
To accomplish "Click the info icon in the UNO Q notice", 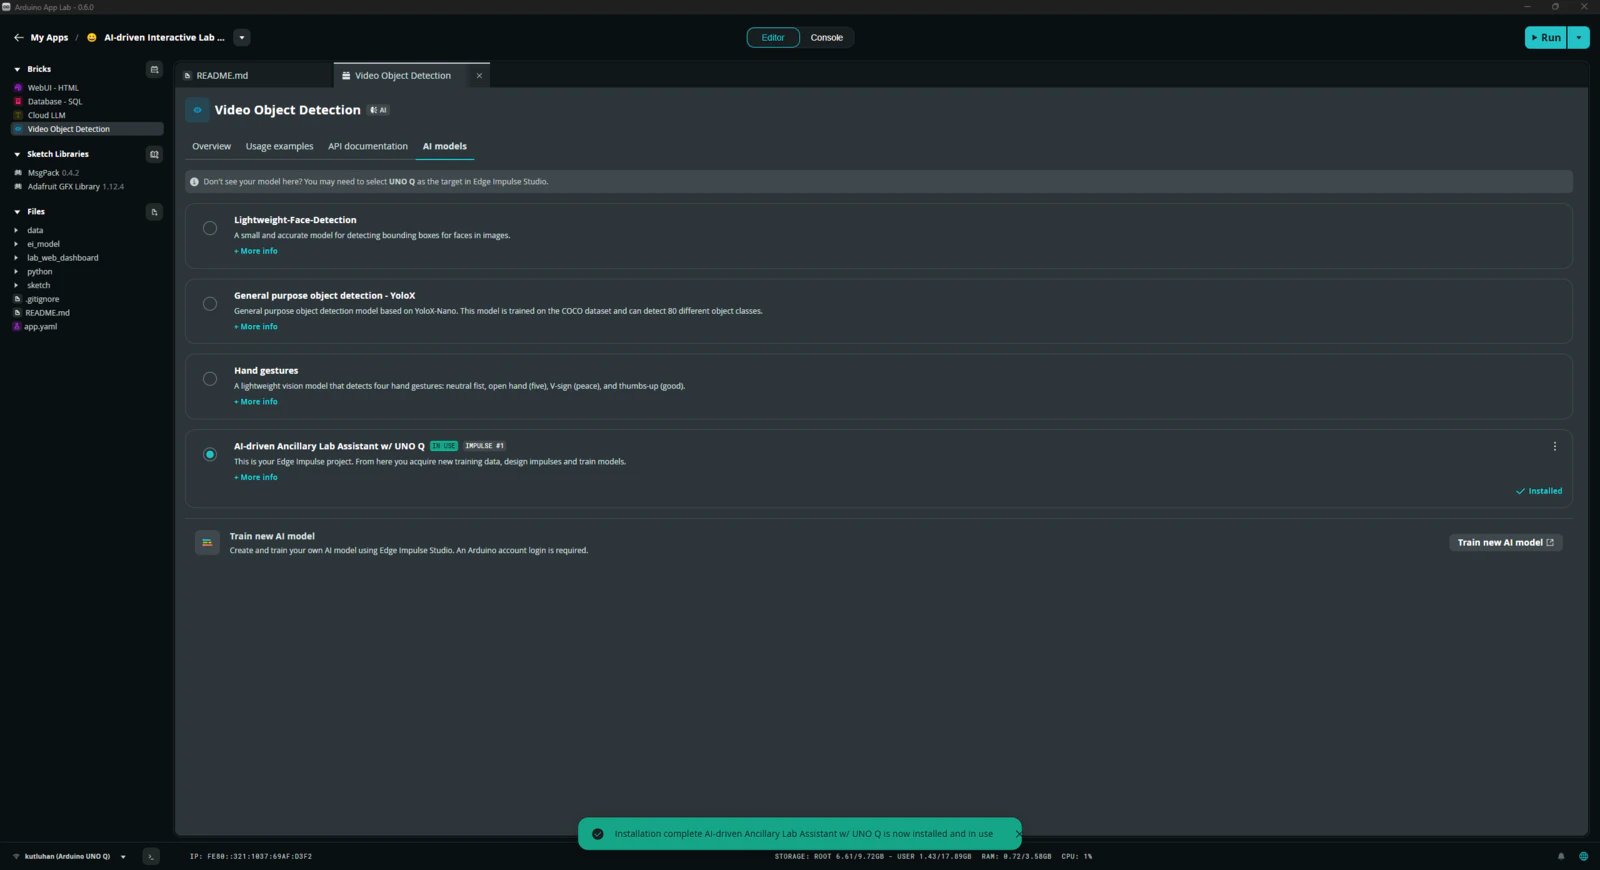I will [194, 182].
